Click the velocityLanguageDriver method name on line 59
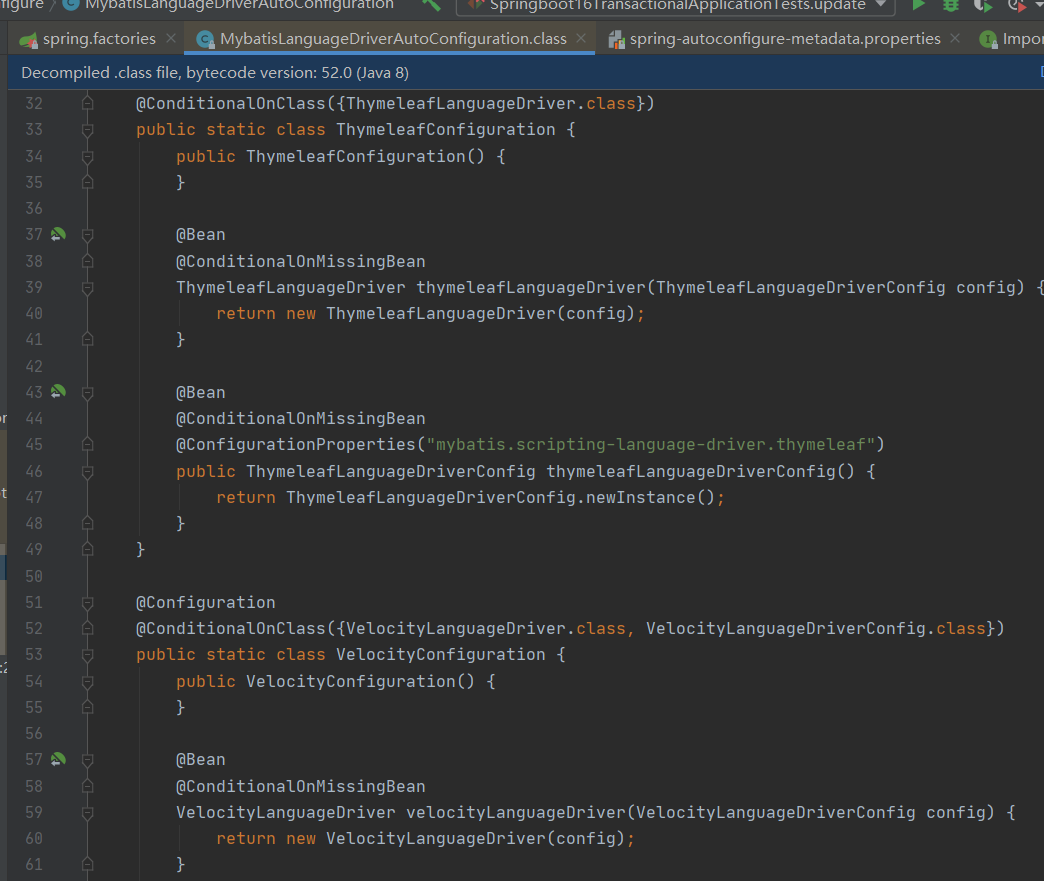 [x=516, y=812]
